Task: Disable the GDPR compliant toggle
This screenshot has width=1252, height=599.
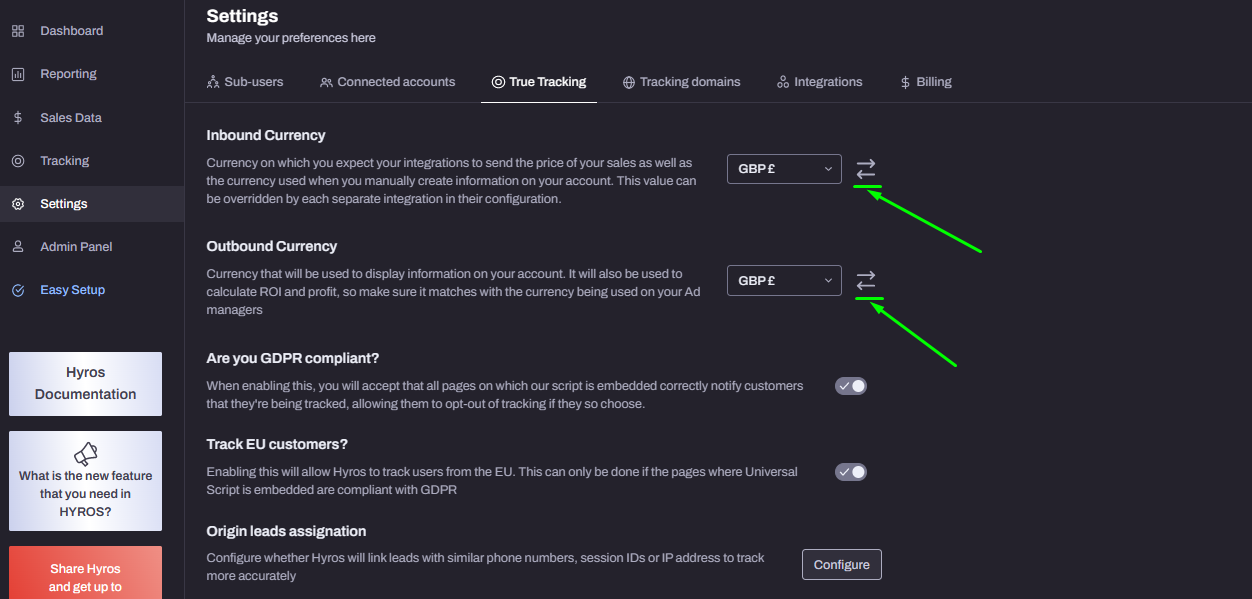Action: point(850,385)
